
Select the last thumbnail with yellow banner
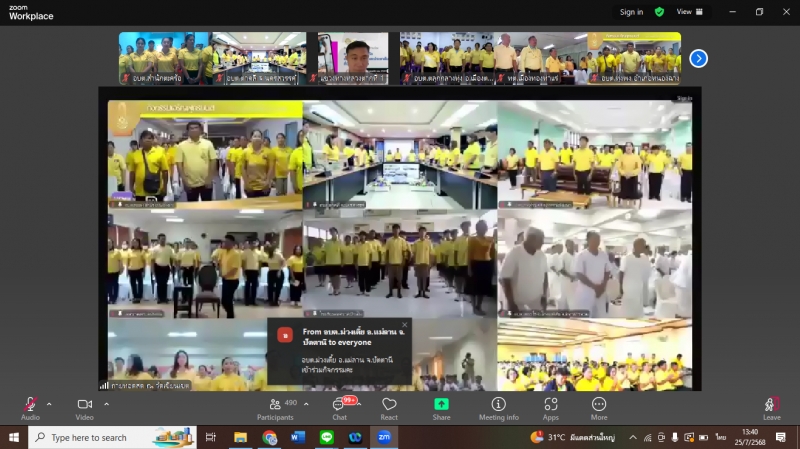coord(633,58)
